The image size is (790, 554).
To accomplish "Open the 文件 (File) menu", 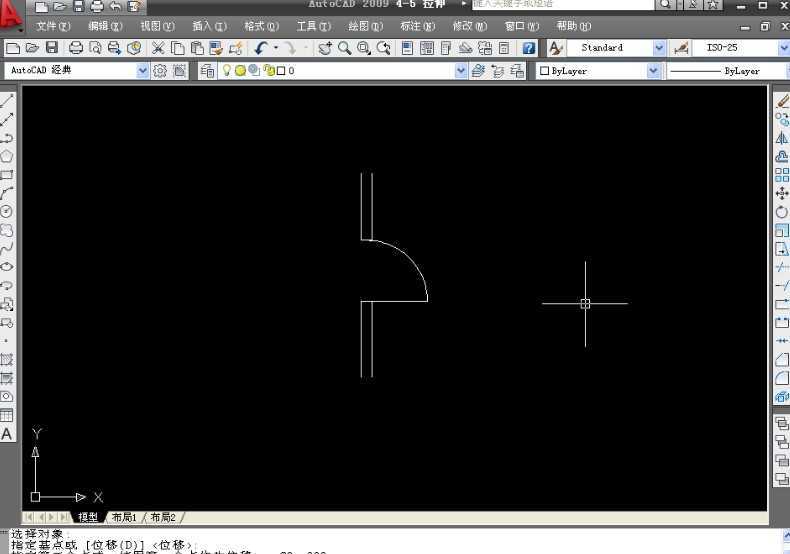I will pyautogui.click(x=53, y=26).
